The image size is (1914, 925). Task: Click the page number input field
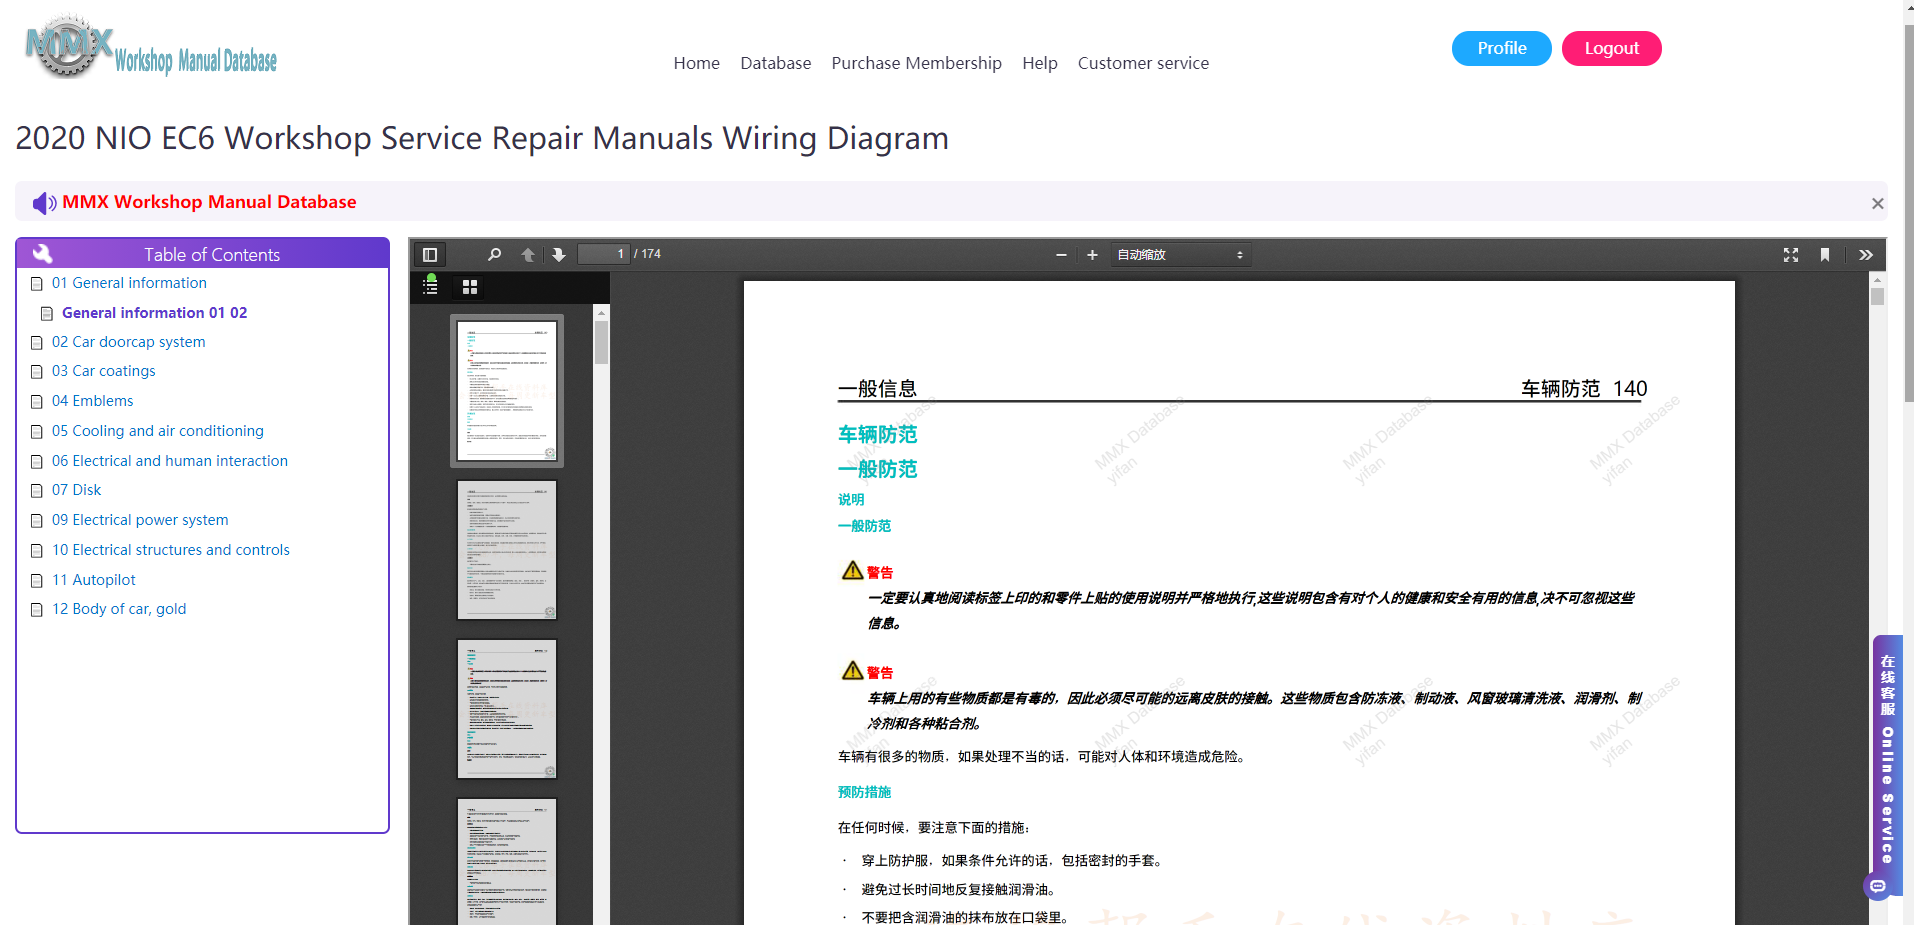point(604,254)
